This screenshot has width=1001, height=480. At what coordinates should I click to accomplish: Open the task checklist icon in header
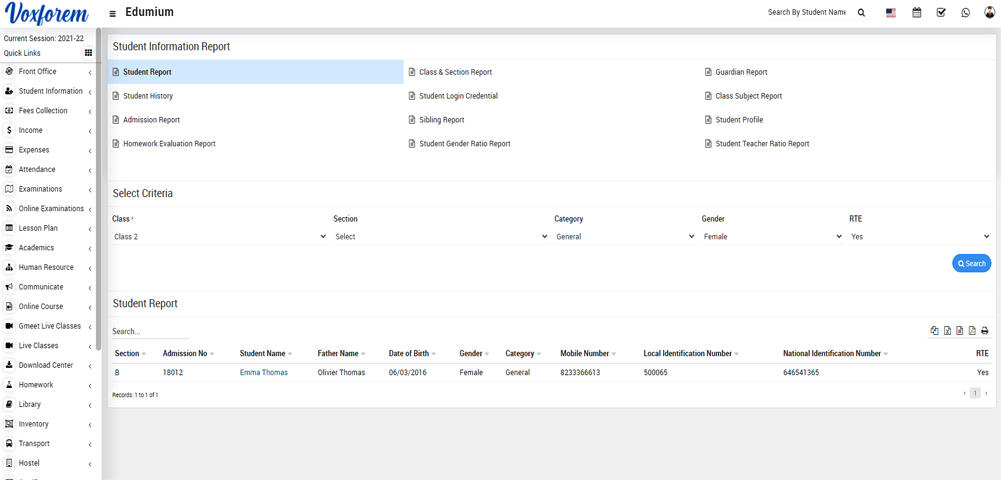point(941,13)
